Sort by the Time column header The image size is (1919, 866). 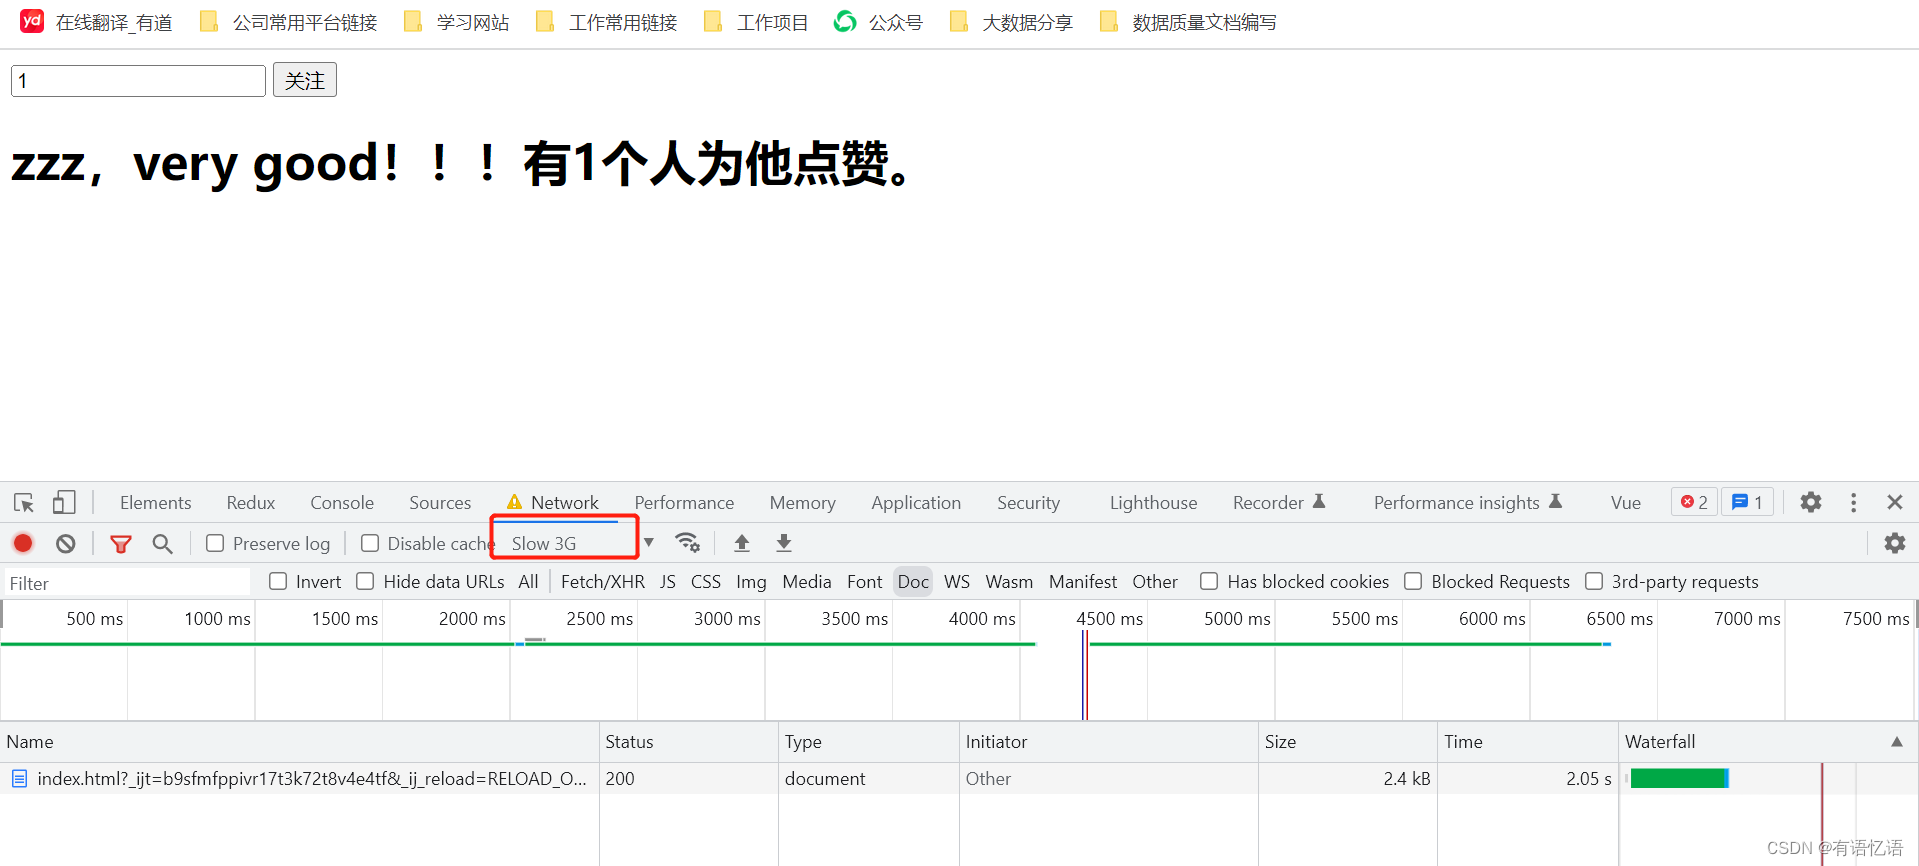(1526, 741)
